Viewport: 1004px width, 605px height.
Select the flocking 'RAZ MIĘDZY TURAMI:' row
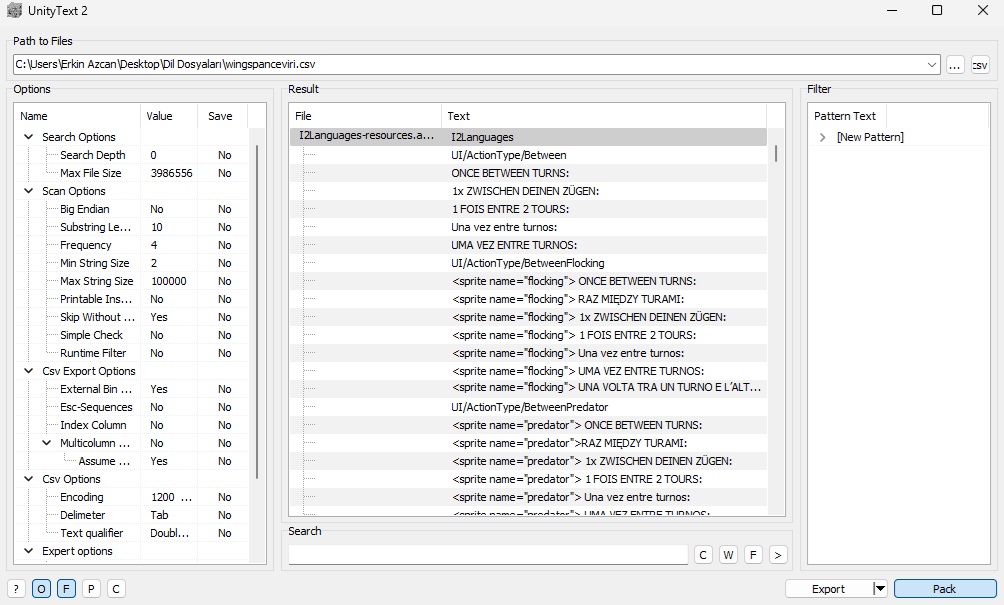(528, 299)
